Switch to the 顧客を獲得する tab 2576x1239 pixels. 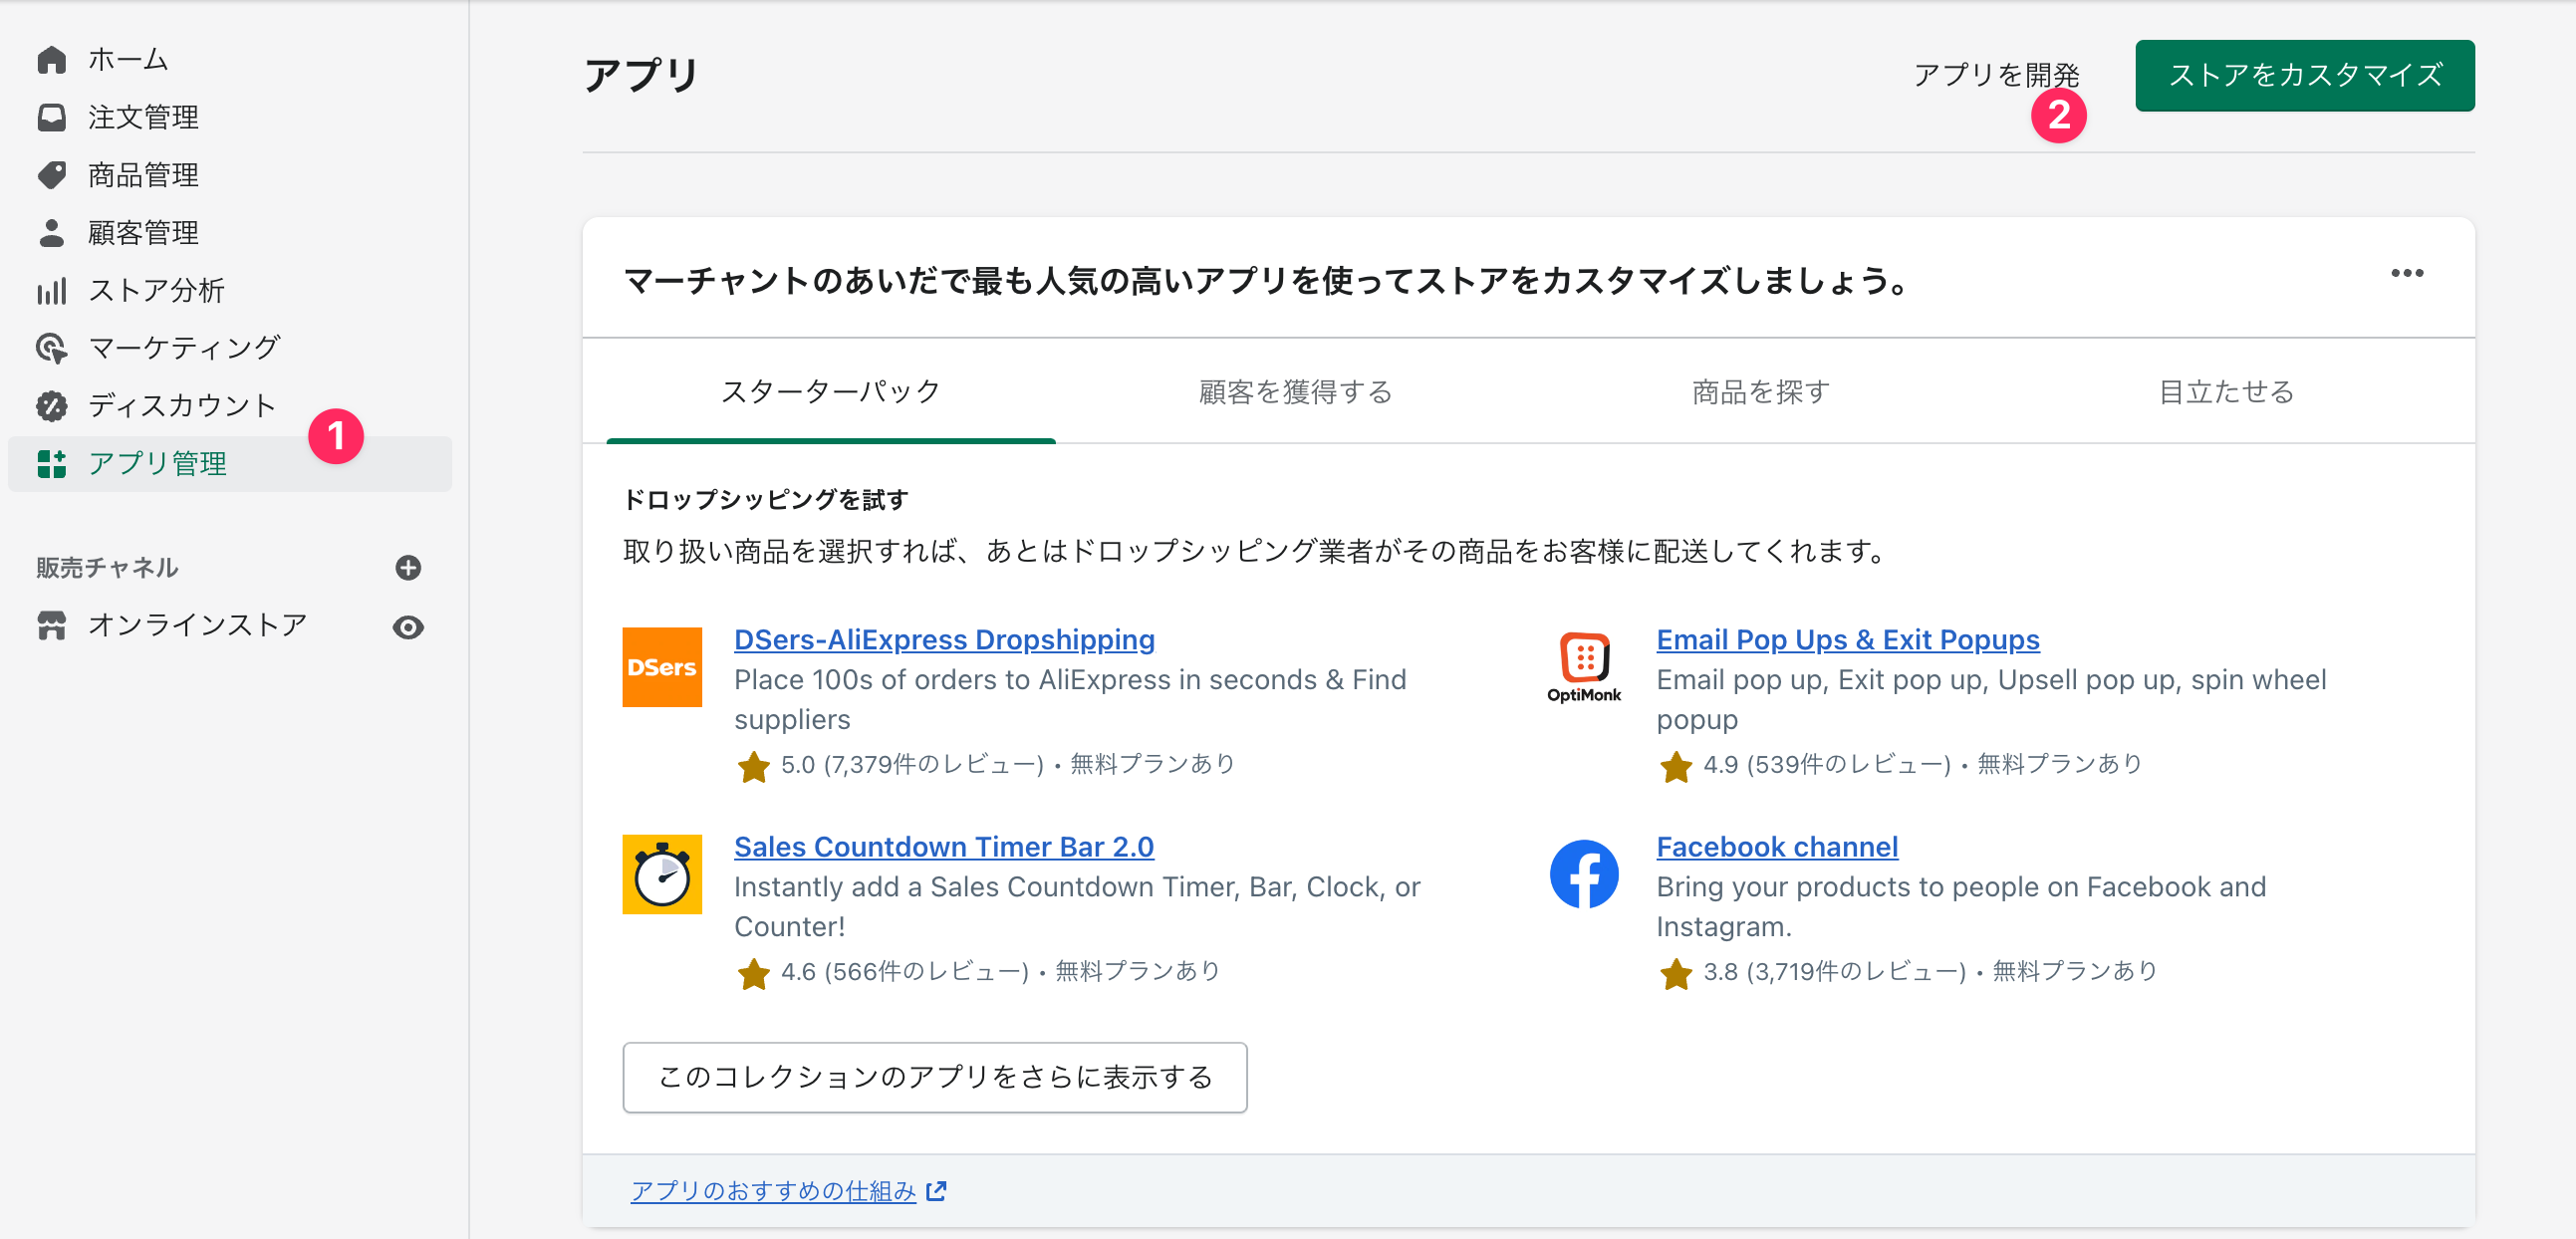click(x=1295, y=392)
